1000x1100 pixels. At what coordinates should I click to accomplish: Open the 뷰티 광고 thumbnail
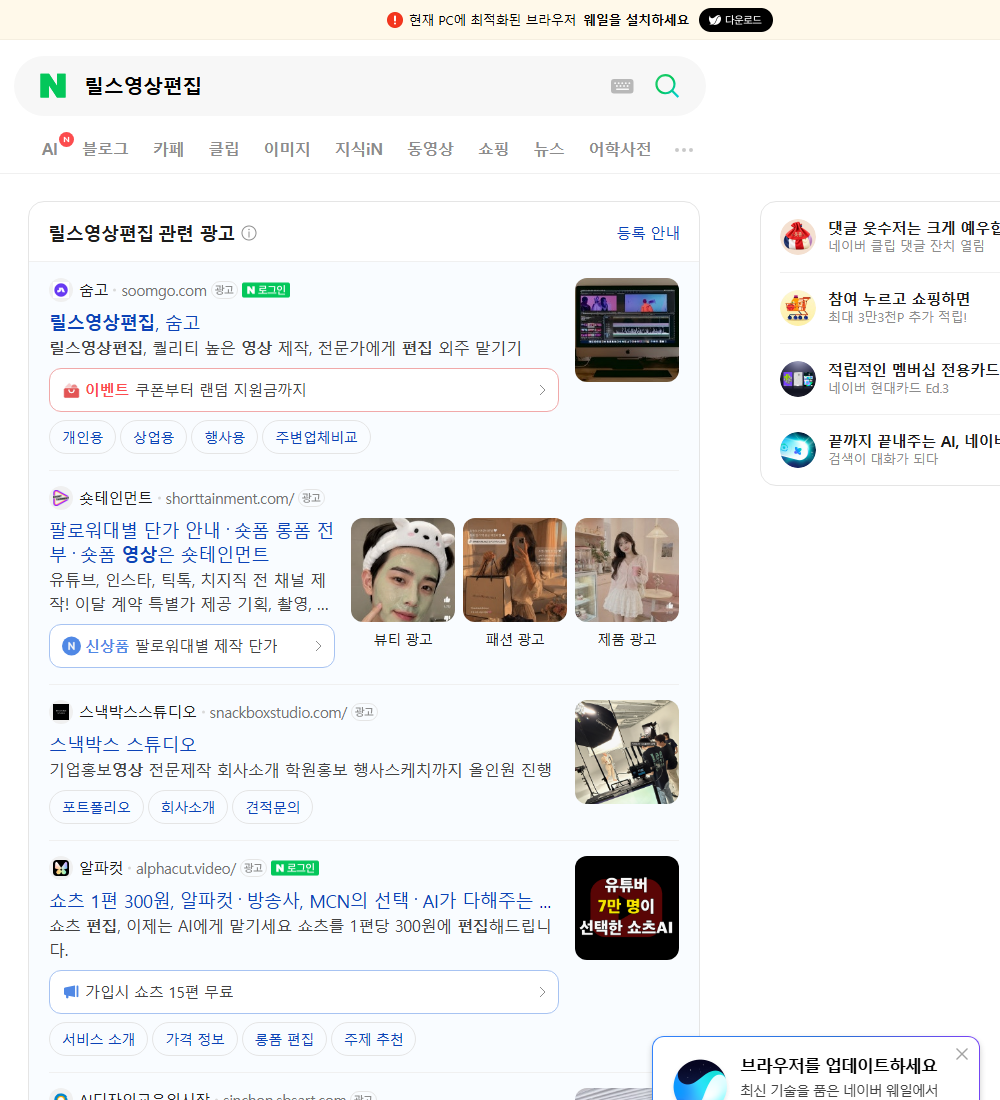pos(403,570)
